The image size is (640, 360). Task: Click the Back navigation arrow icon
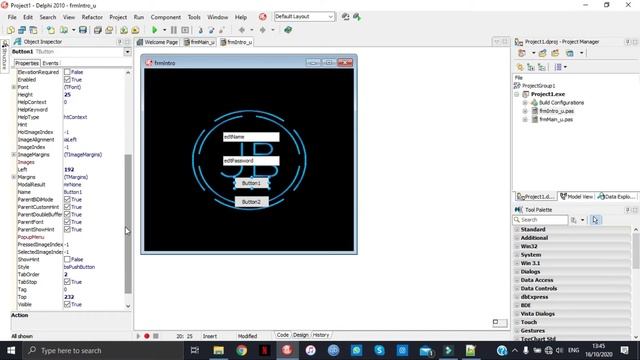(242, 30)
